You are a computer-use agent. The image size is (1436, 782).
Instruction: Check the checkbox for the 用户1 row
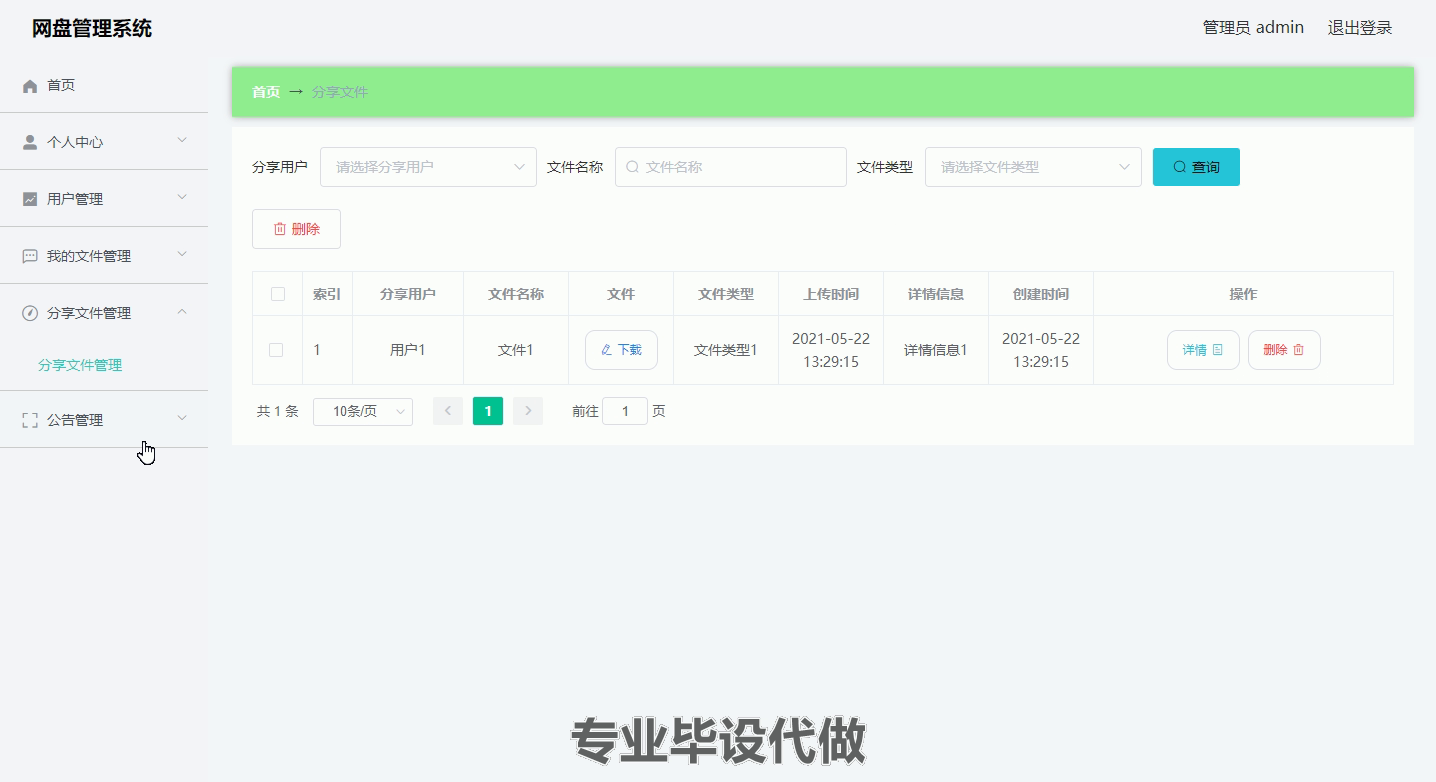pyautogui.click(x=276, y=350)
